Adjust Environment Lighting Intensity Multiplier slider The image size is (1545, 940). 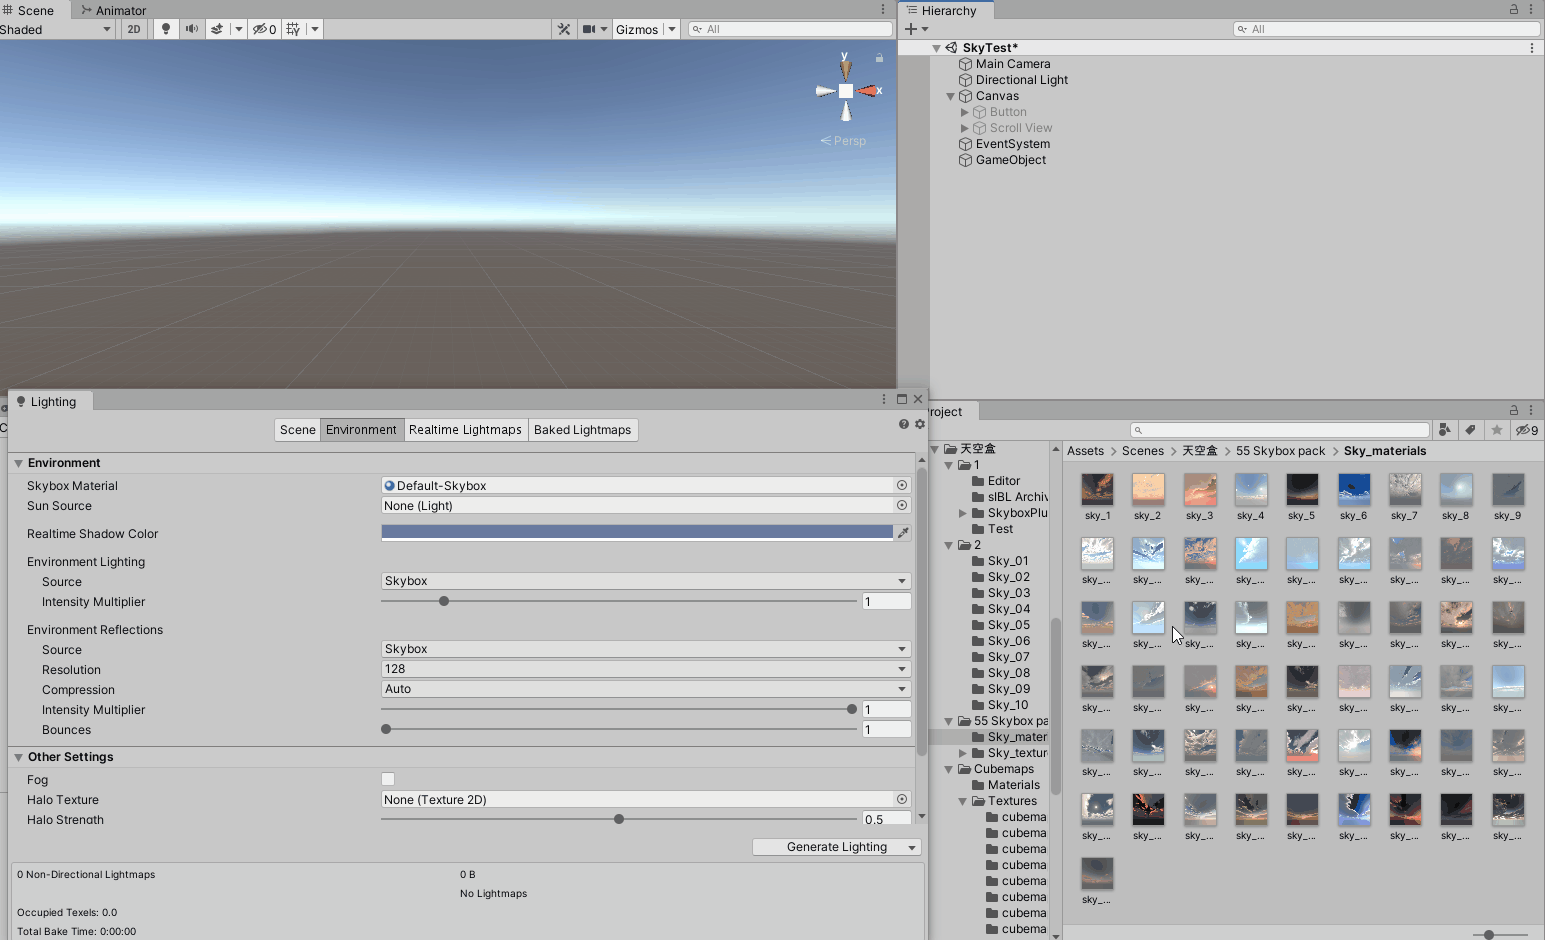click(444, 601)
